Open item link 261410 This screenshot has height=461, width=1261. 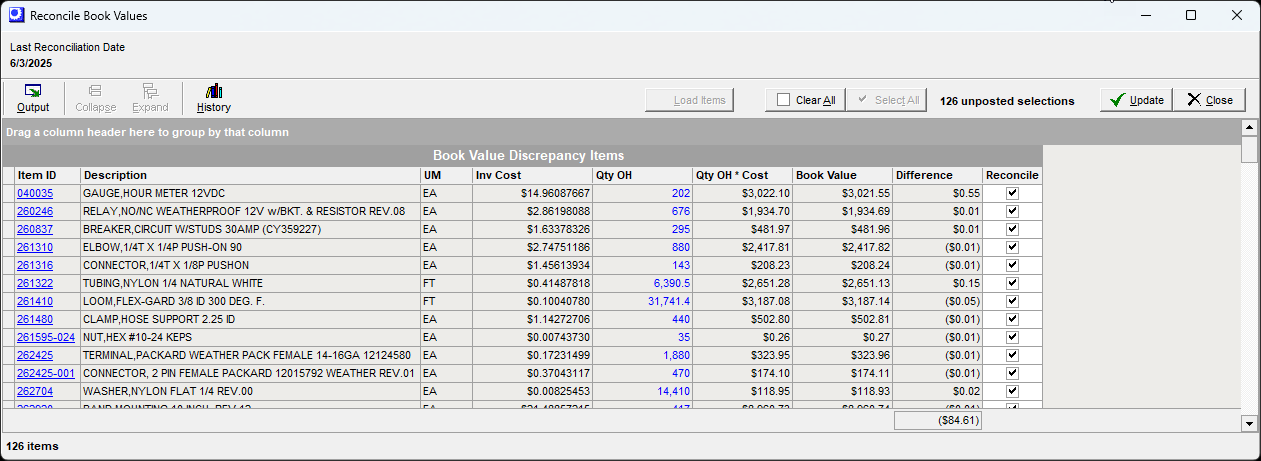pos(35,301)
